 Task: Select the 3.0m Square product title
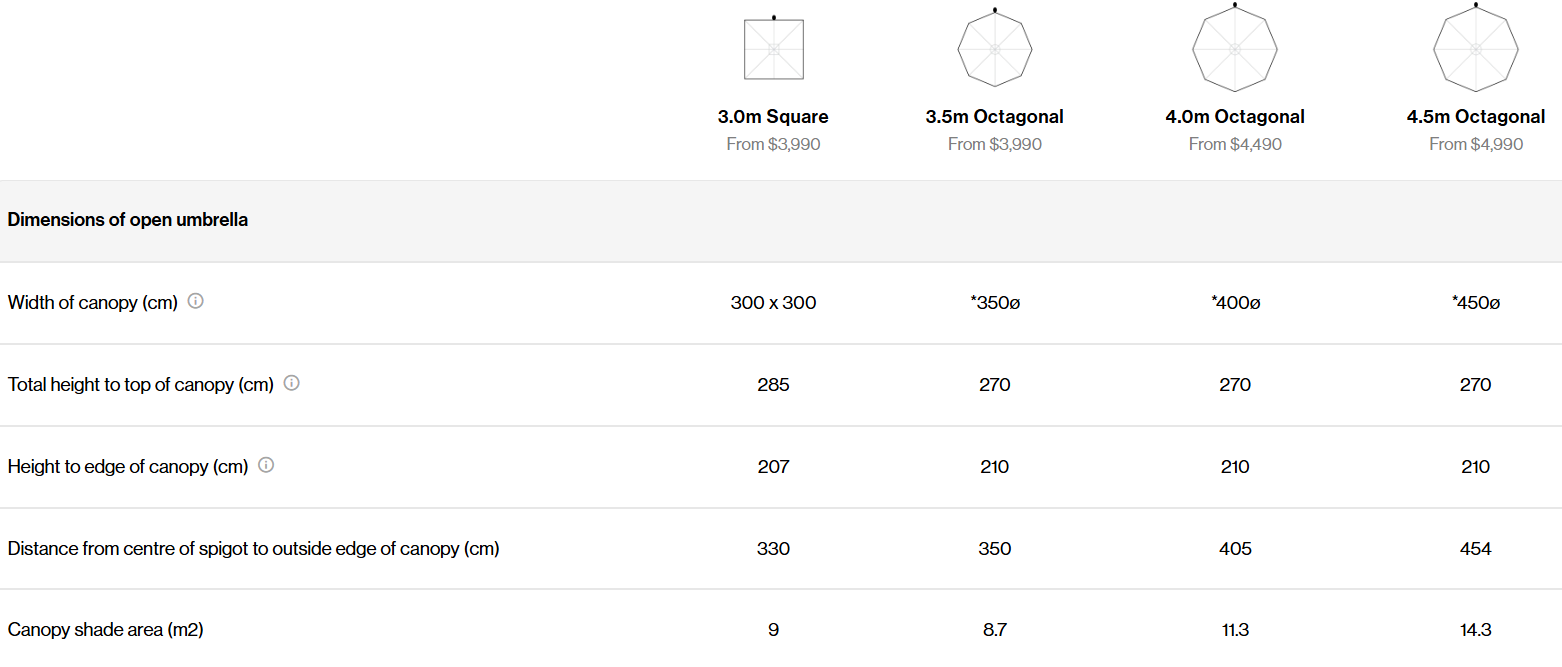tap(773, 117)
